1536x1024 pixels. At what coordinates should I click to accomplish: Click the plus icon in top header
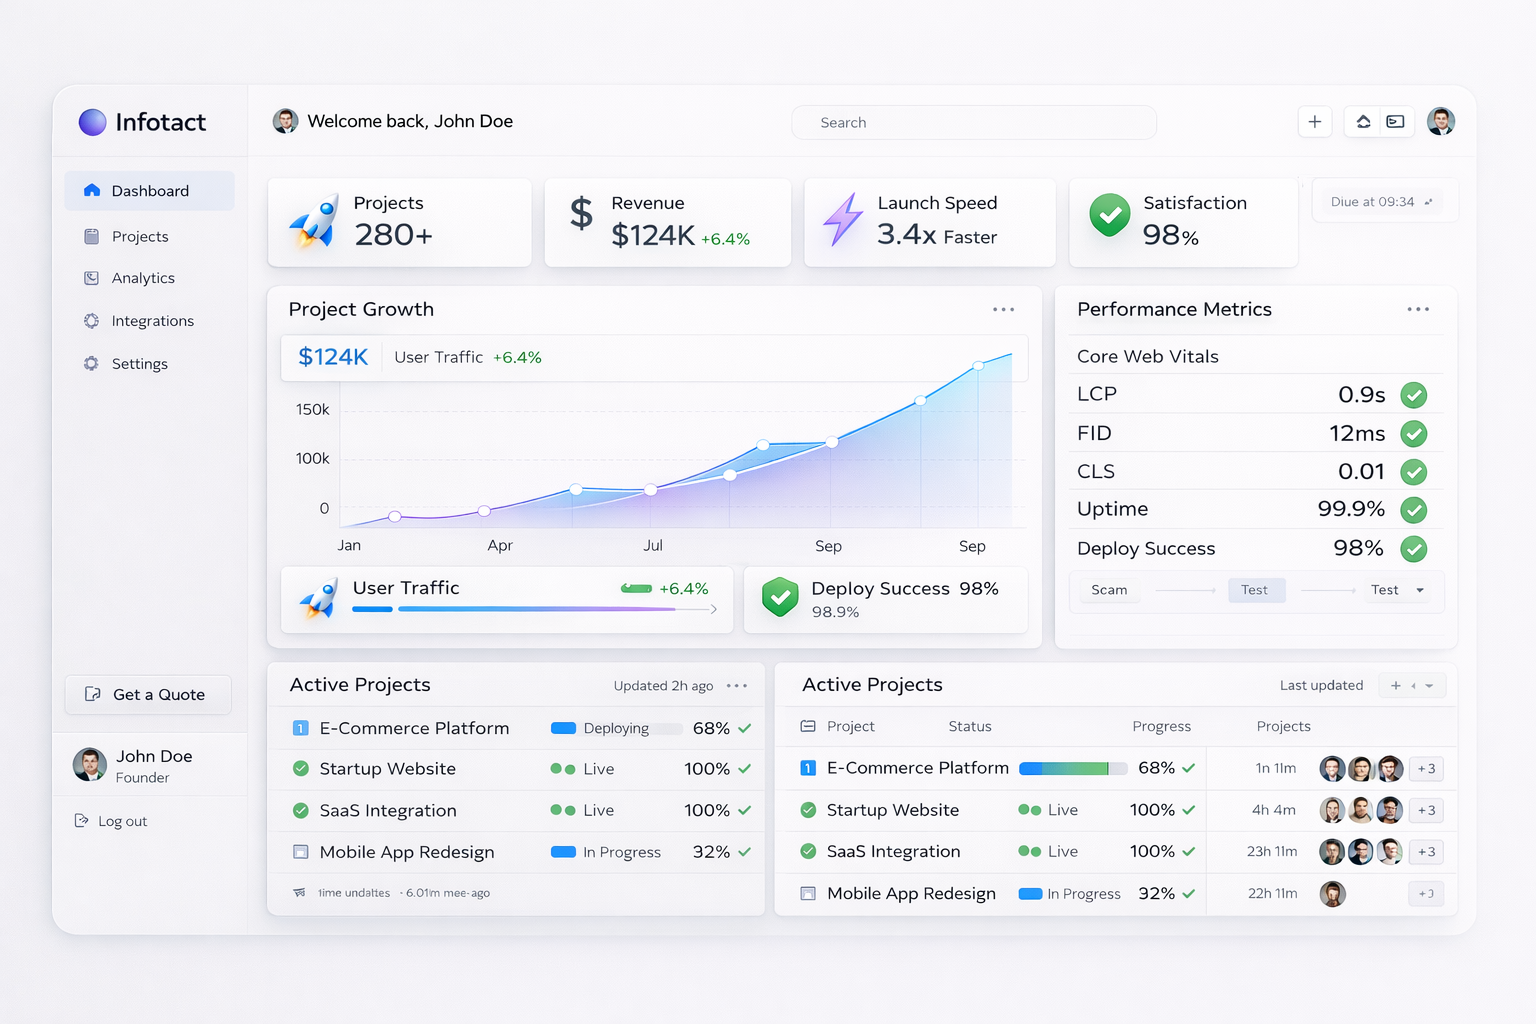[1314, 122]
